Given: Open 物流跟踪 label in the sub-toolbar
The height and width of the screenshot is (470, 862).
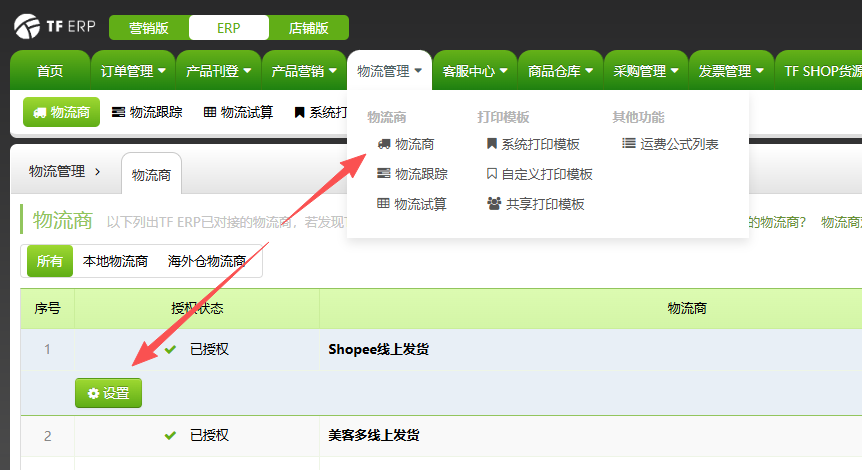Looking at the screenshot, I should (156, 112).
